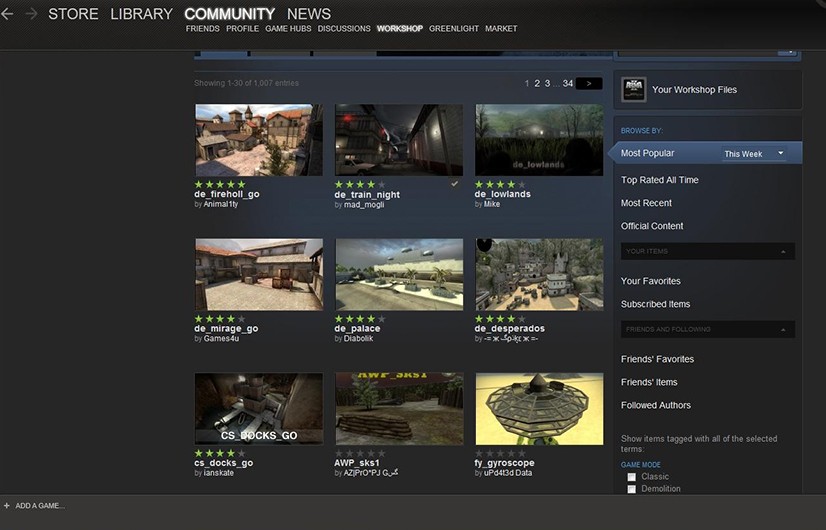Click the star rating for de_mirage_go

coord(220,319)
